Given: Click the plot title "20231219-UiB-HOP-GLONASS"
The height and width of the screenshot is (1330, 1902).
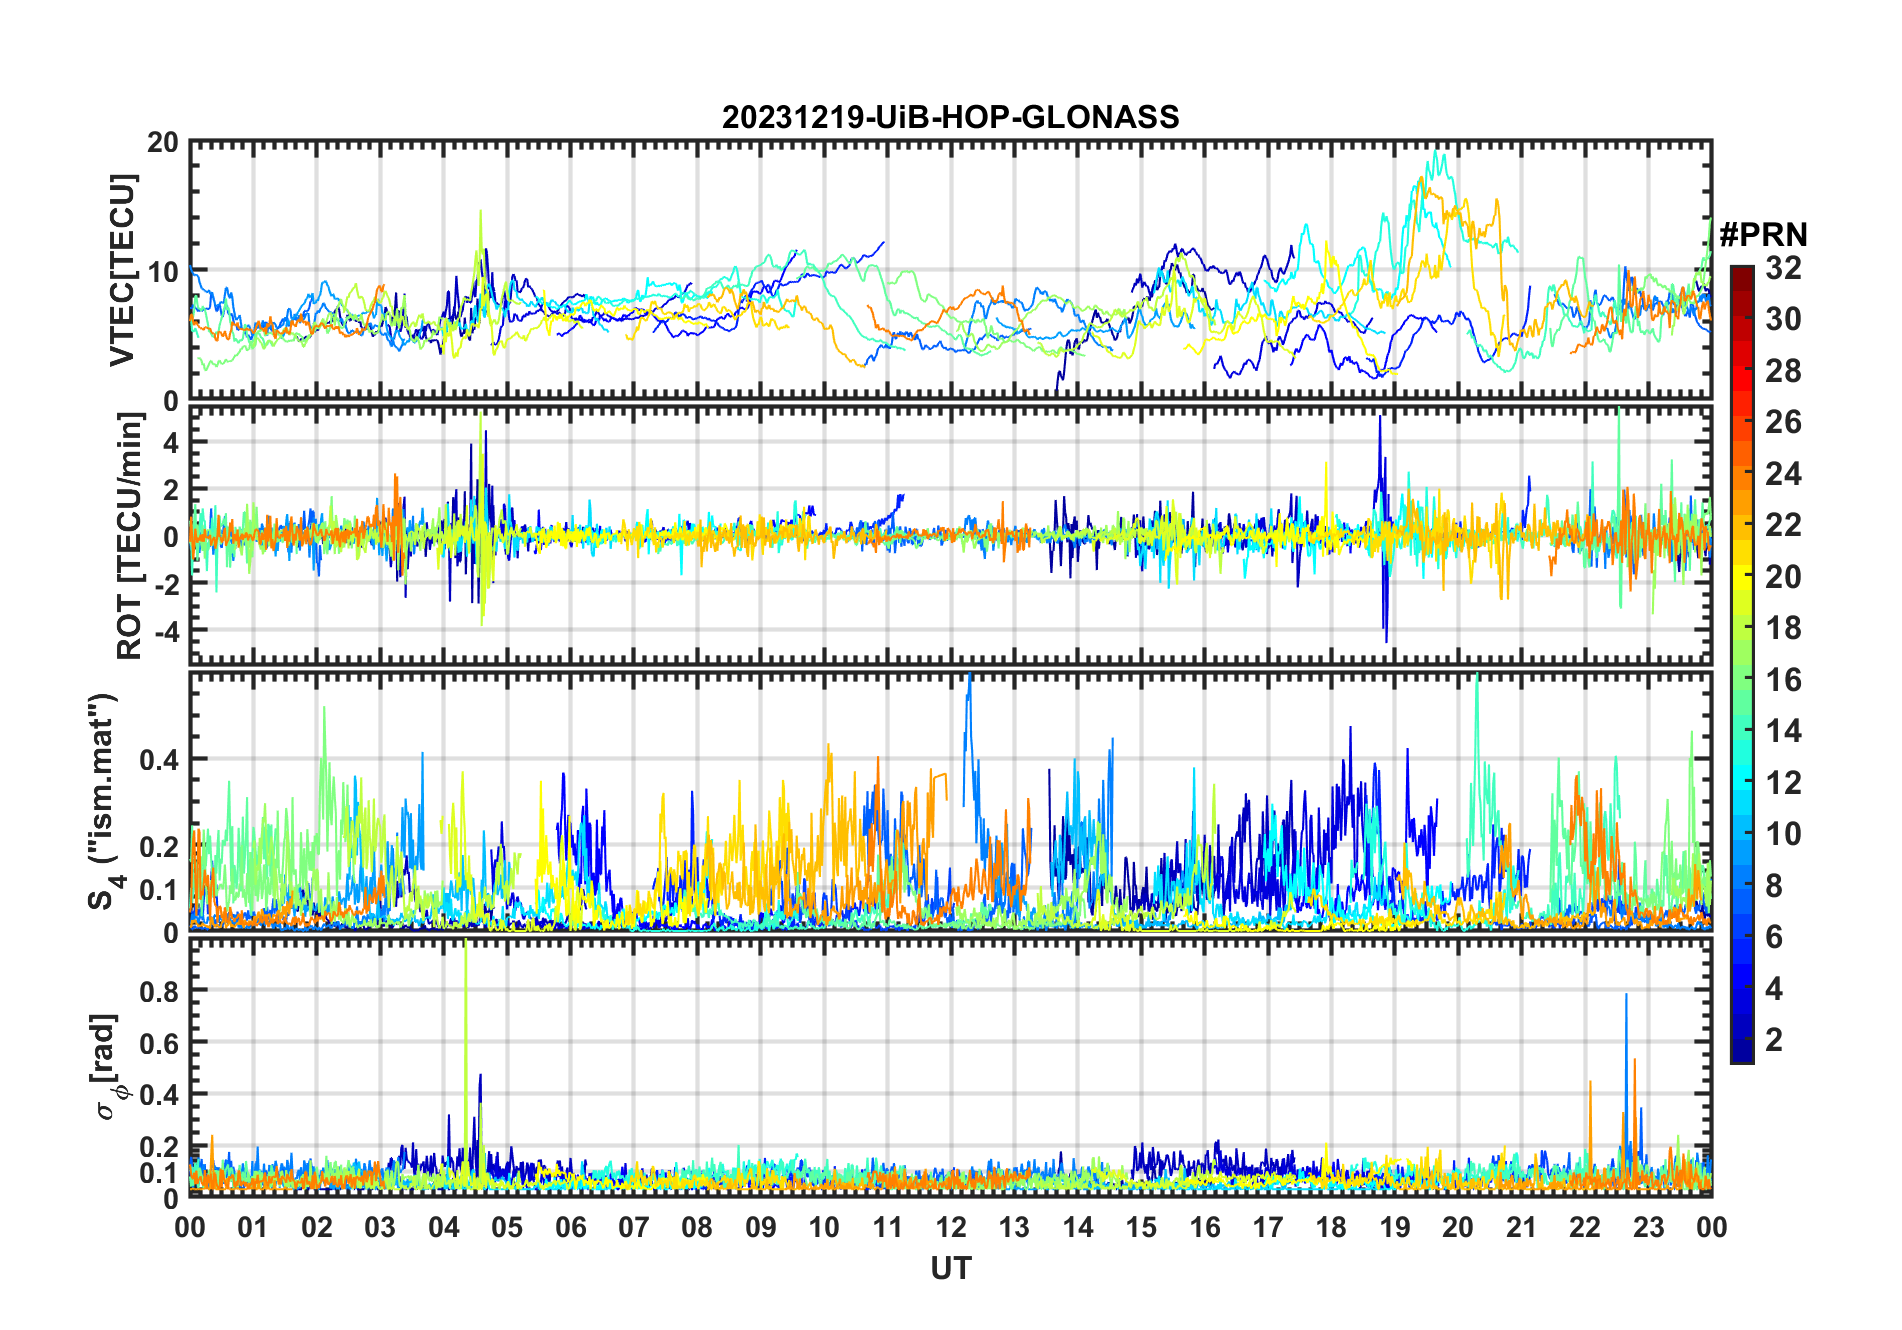Looking at the screenshot, I should point(950,117).
